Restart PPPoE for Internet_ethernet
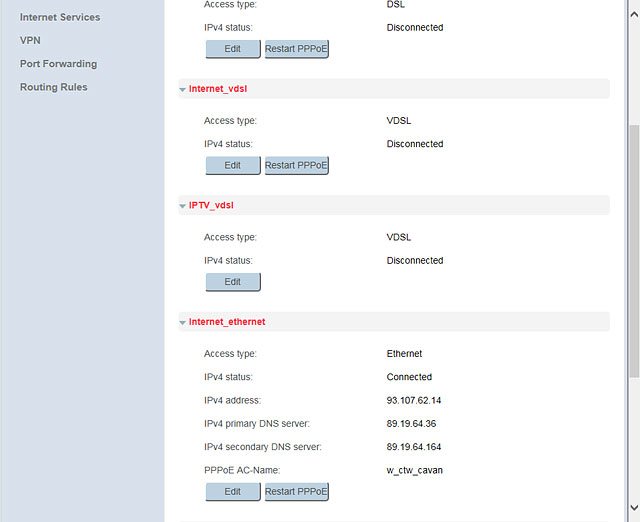 click(296, 491)
